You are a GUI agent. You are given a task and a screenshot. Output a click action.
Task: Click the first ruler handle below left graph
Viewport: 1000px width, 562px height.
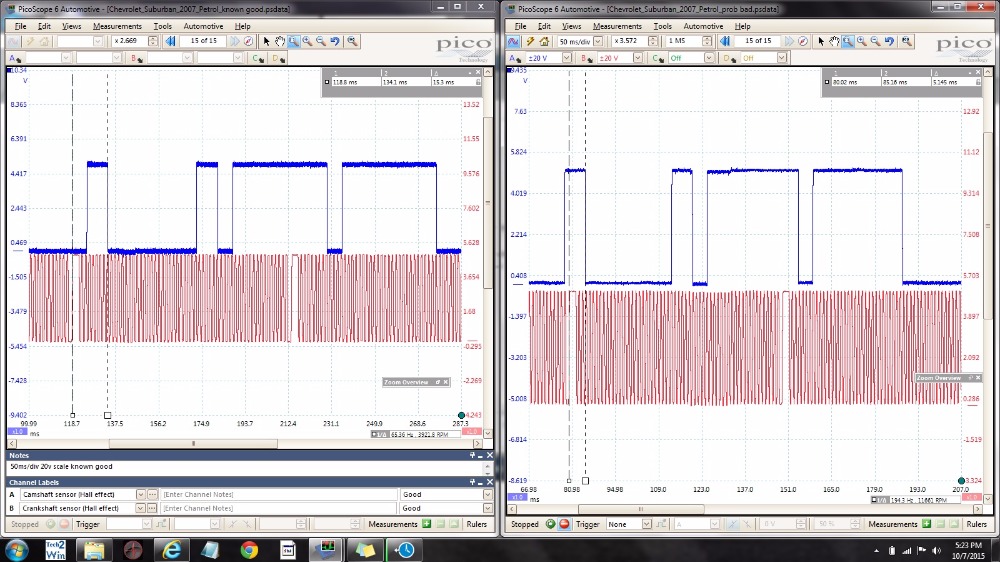pos(72,414)
